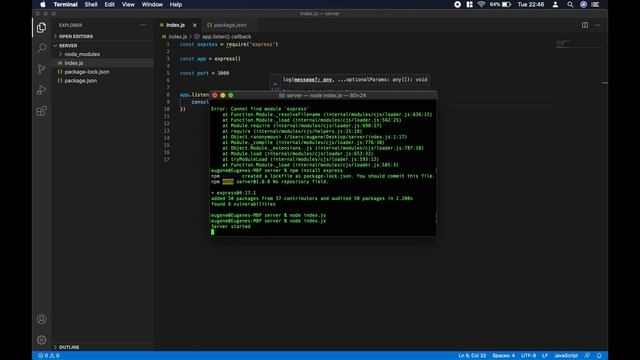640x360 pixels.
Task: Click the Terminal window title bar
Action: click(322, 95)
